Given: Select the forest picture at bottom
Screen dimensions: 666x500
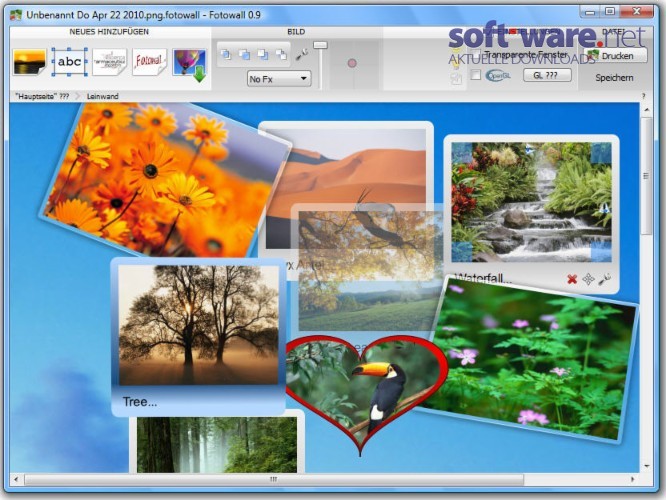Looking at the screenshot, I should (x=217, y=444).
